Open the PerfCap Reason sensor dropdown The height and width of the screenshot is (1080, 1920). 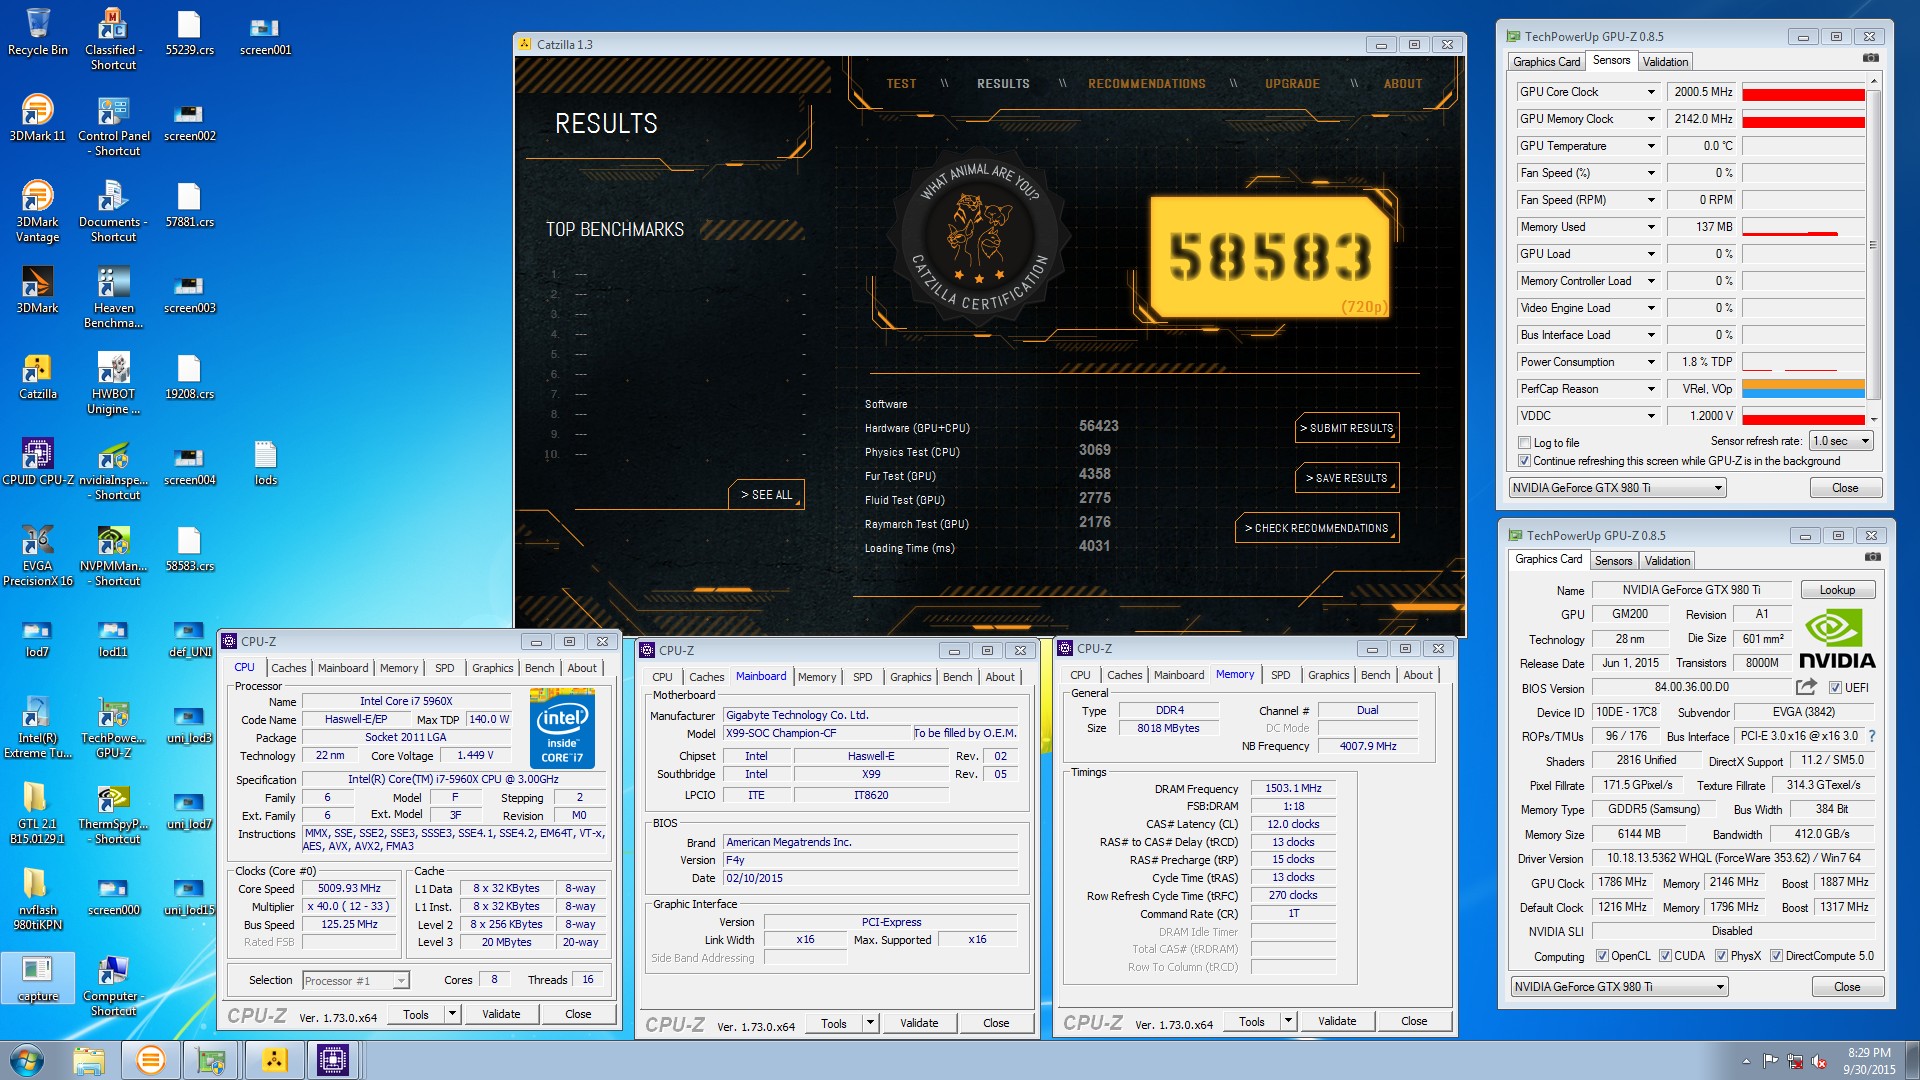tap(1651, 389)
